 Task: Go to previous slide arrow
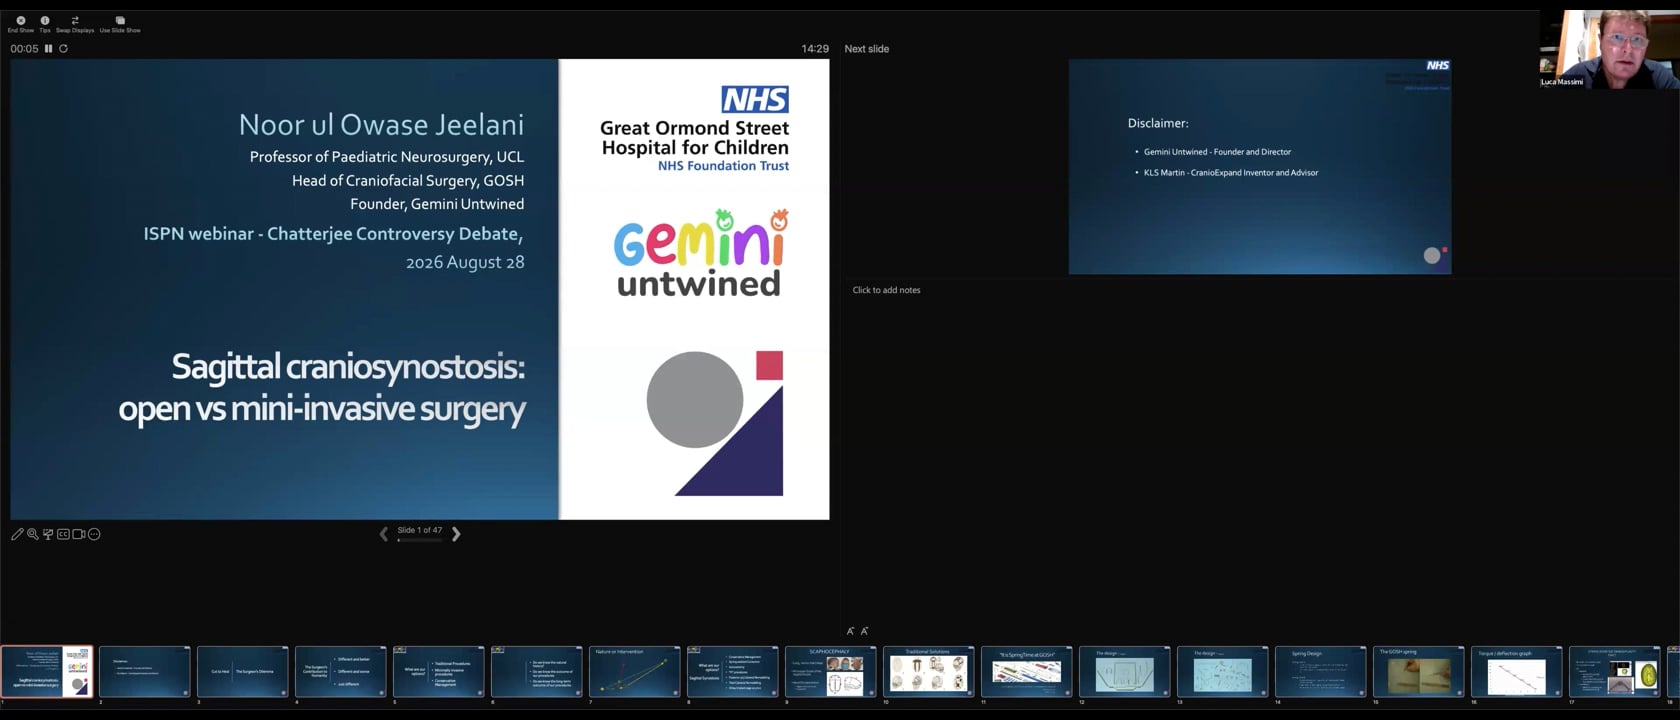[384, 534]
